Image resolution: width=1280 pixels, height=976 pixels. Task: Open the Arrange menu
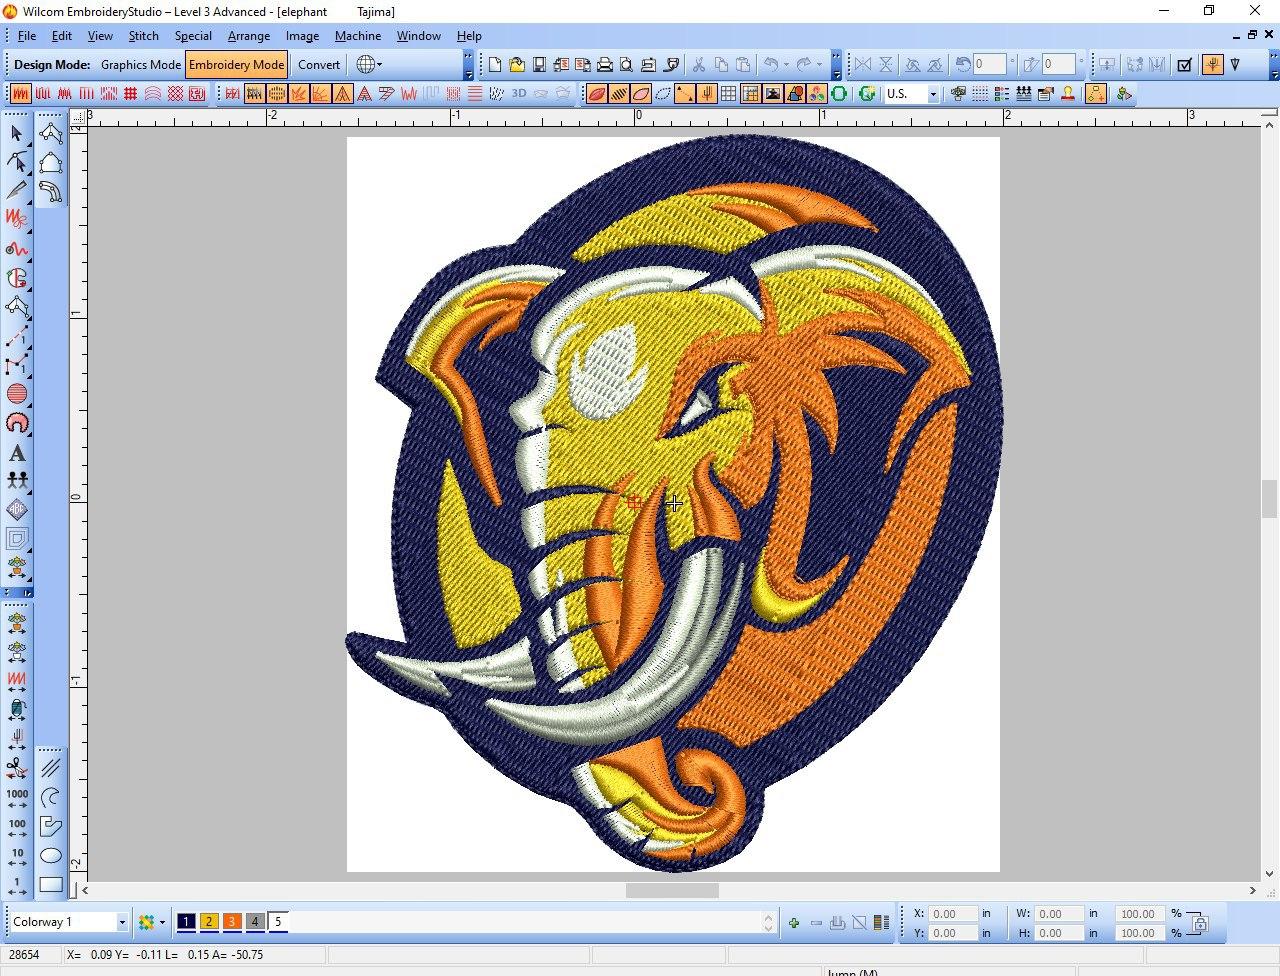click(248, 36)
